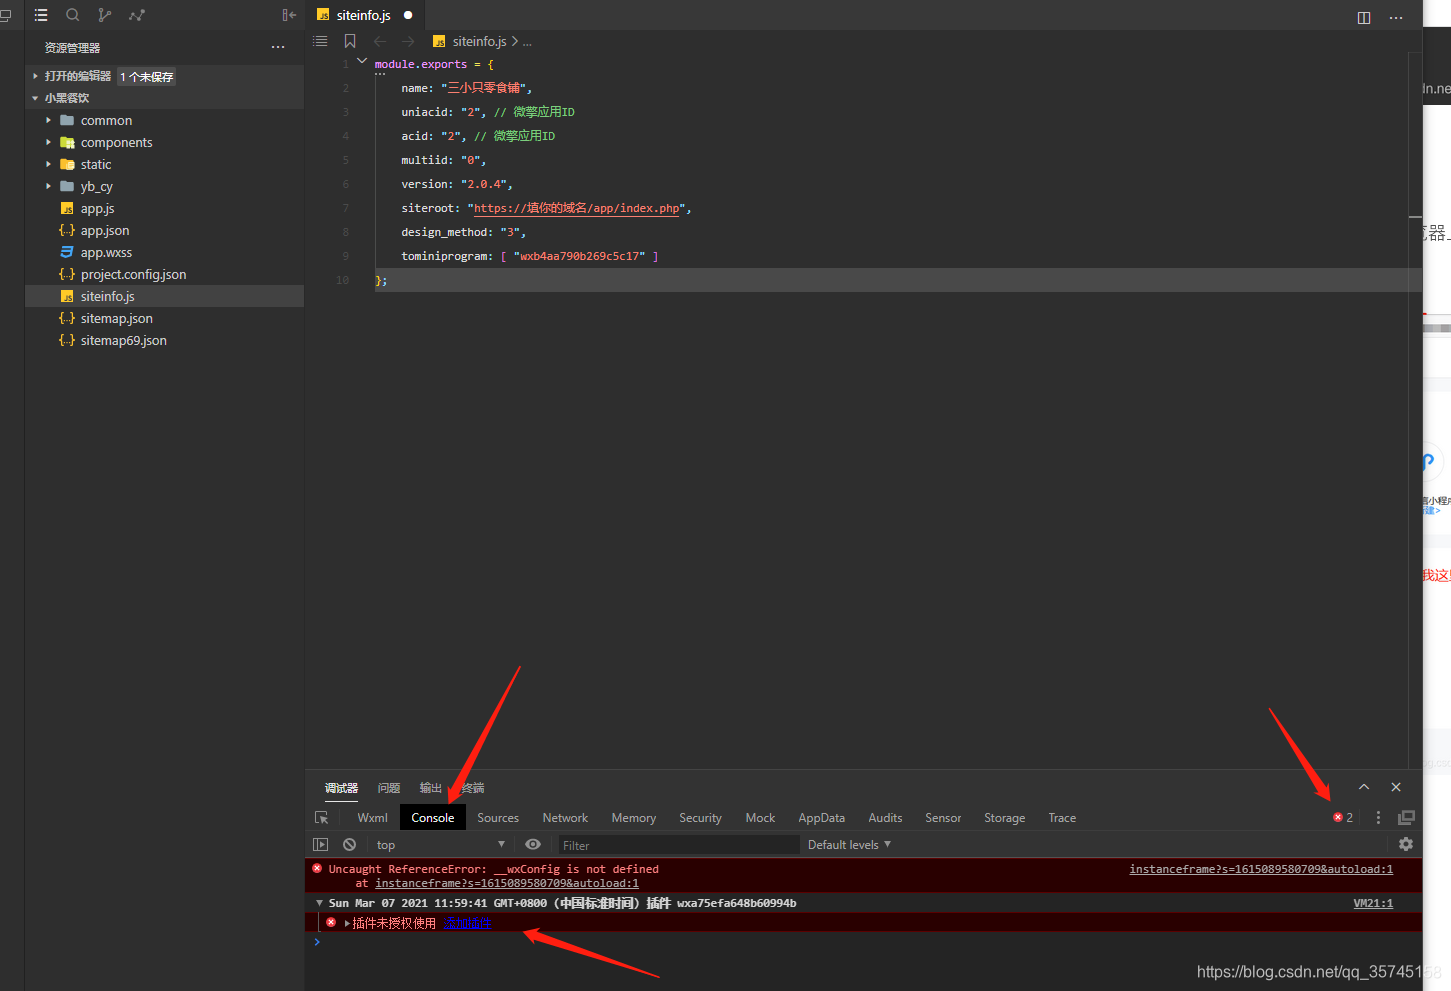This screenshot has width=1451, height=991.
Task: Open the search panel icon in sidebar
Action: click(x=72, y=15)
